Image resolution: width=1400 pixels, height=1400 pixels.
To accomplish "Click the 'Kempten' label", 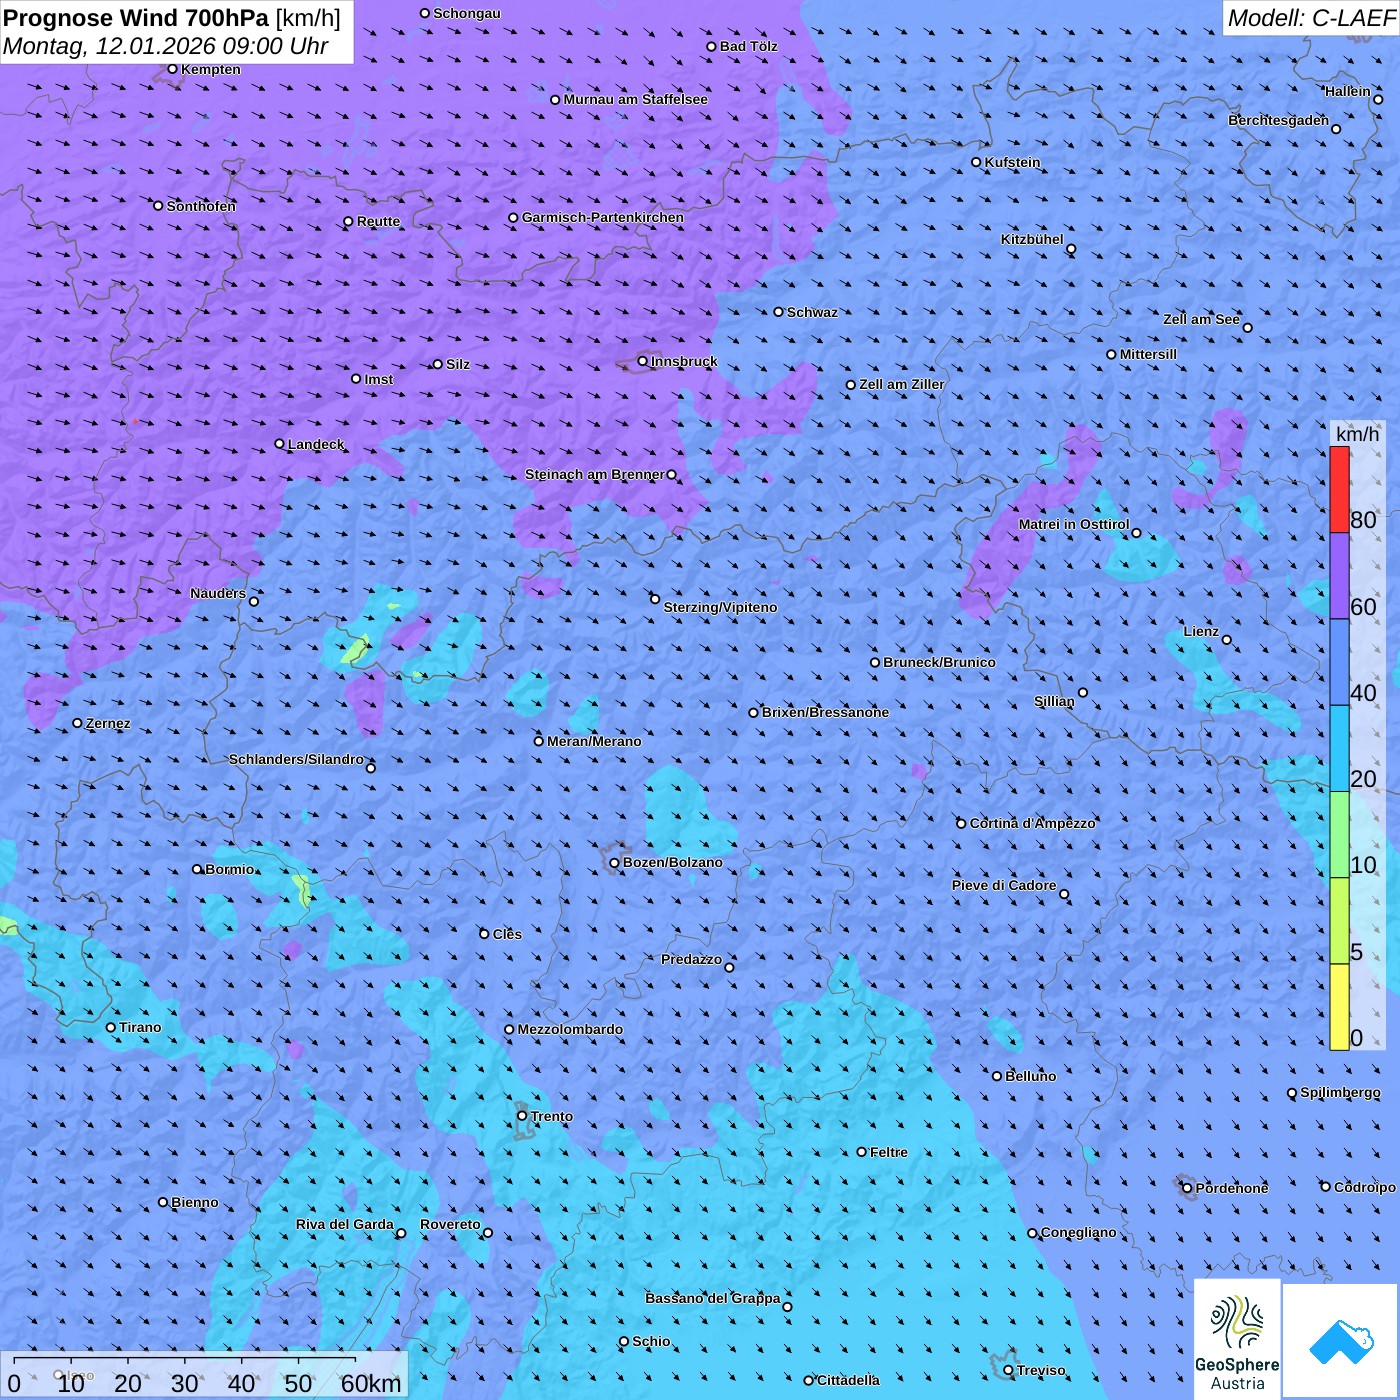I will tap(211, 69).
